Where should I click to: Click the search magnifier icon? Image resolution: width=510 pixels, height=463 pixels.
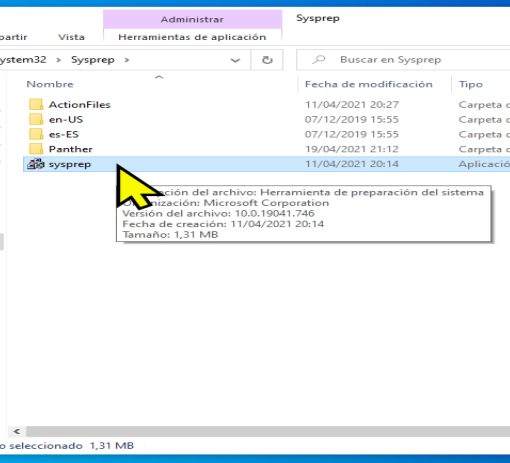319,60
